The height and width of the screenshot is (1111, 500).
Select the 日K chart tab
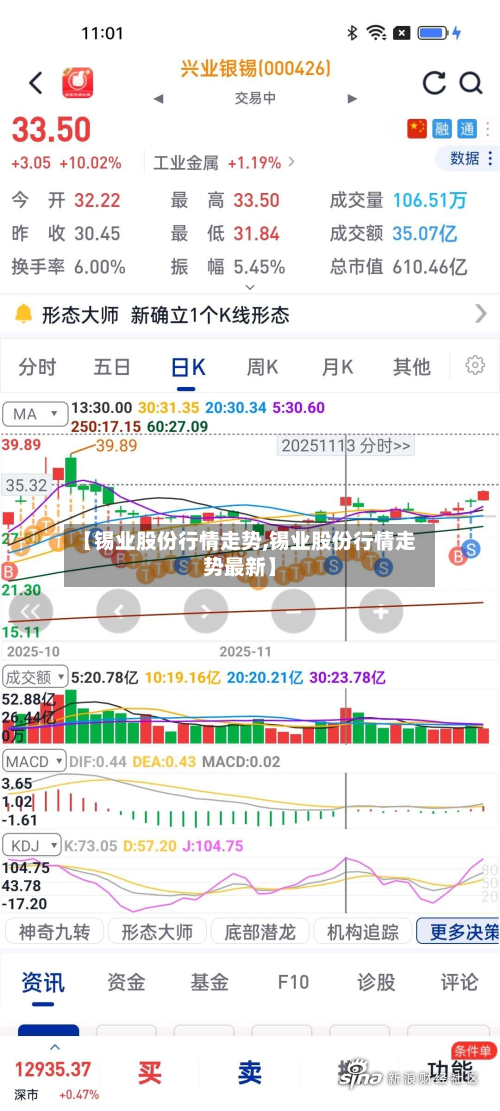click(x=188, y=367)
